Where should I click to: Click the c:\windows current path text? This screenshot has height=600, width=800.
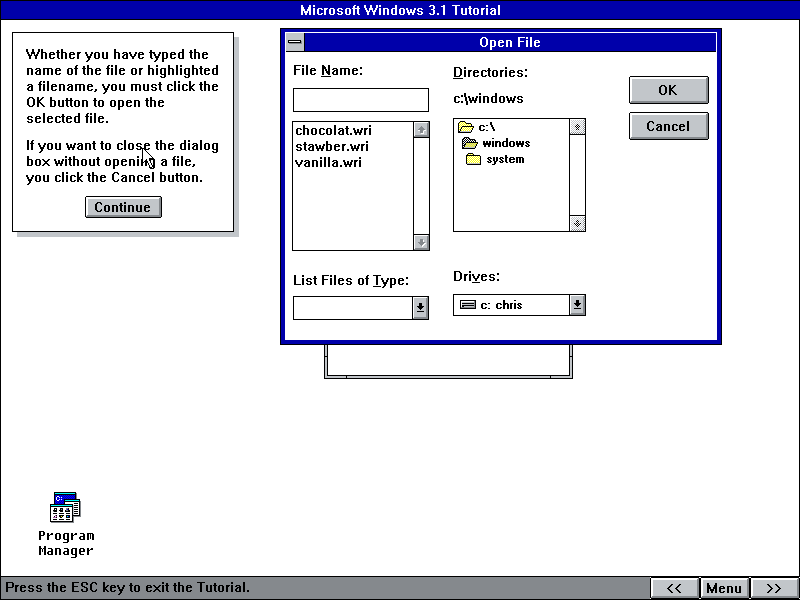pos(488,98)
